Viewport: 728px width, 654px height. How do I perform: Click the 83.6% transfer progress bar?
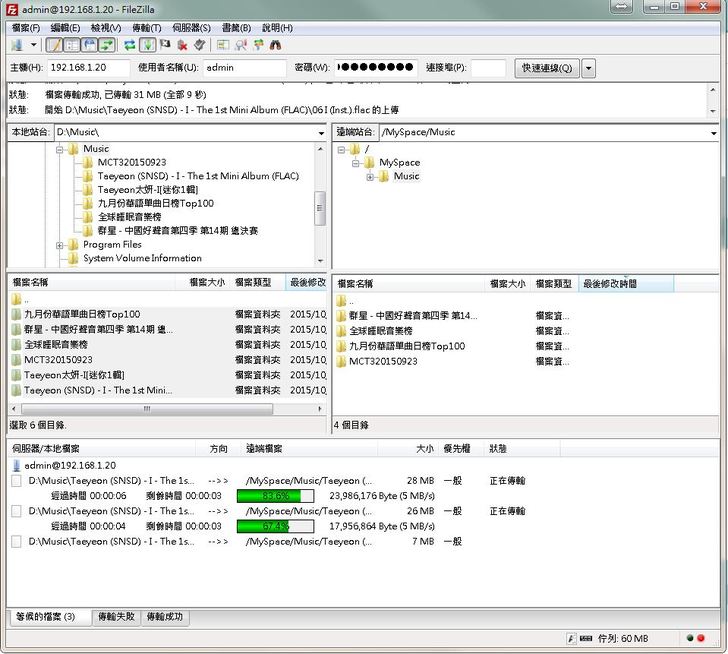point(275,495)
